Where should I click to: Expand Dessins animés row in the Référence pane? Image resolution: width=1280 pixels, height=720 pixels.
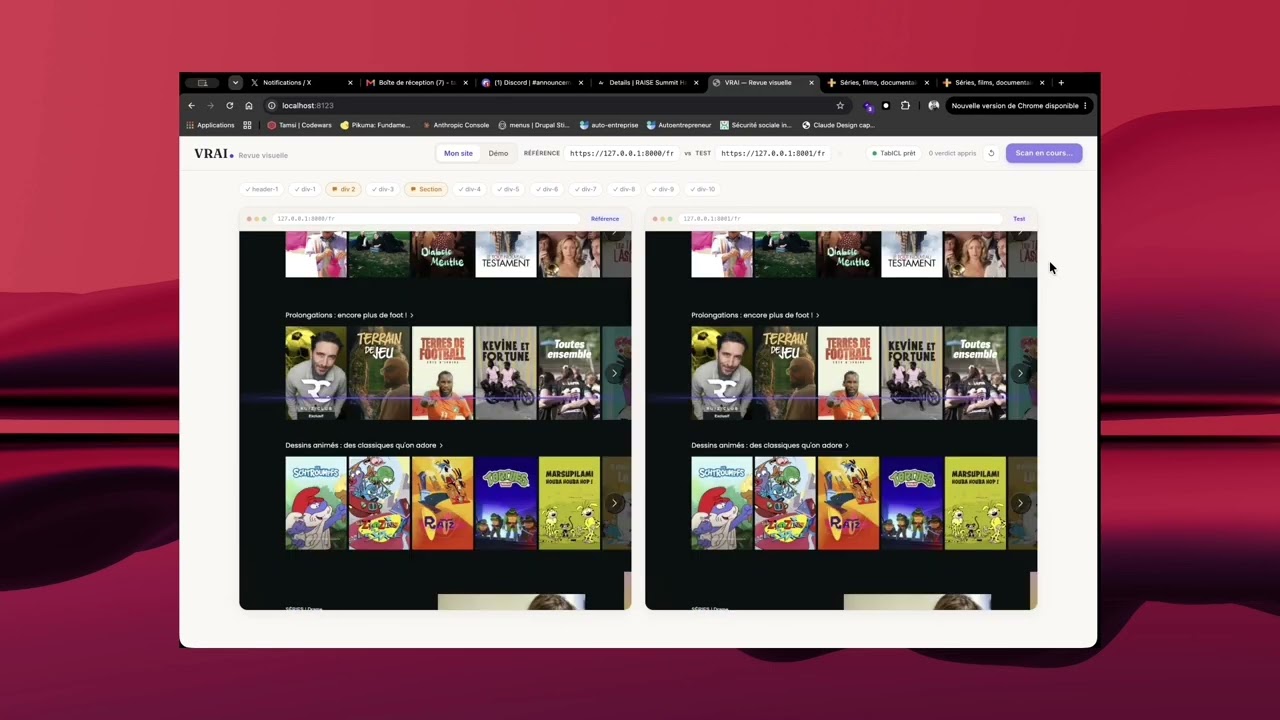tap(364, 445)
